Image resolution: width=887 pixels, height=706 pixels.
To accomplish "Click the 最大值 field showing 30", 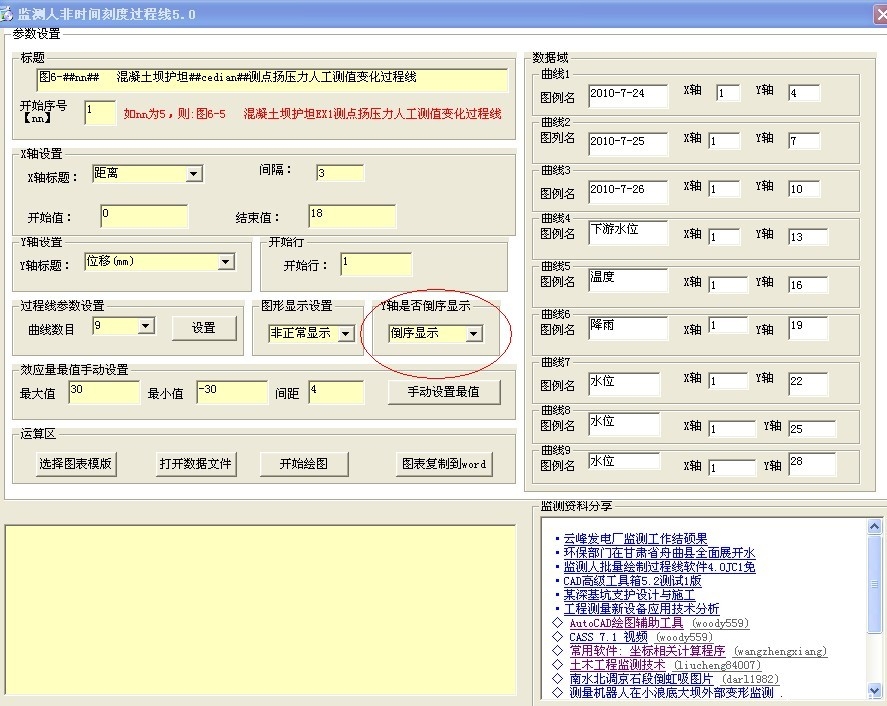I will (x=104, y=392).
